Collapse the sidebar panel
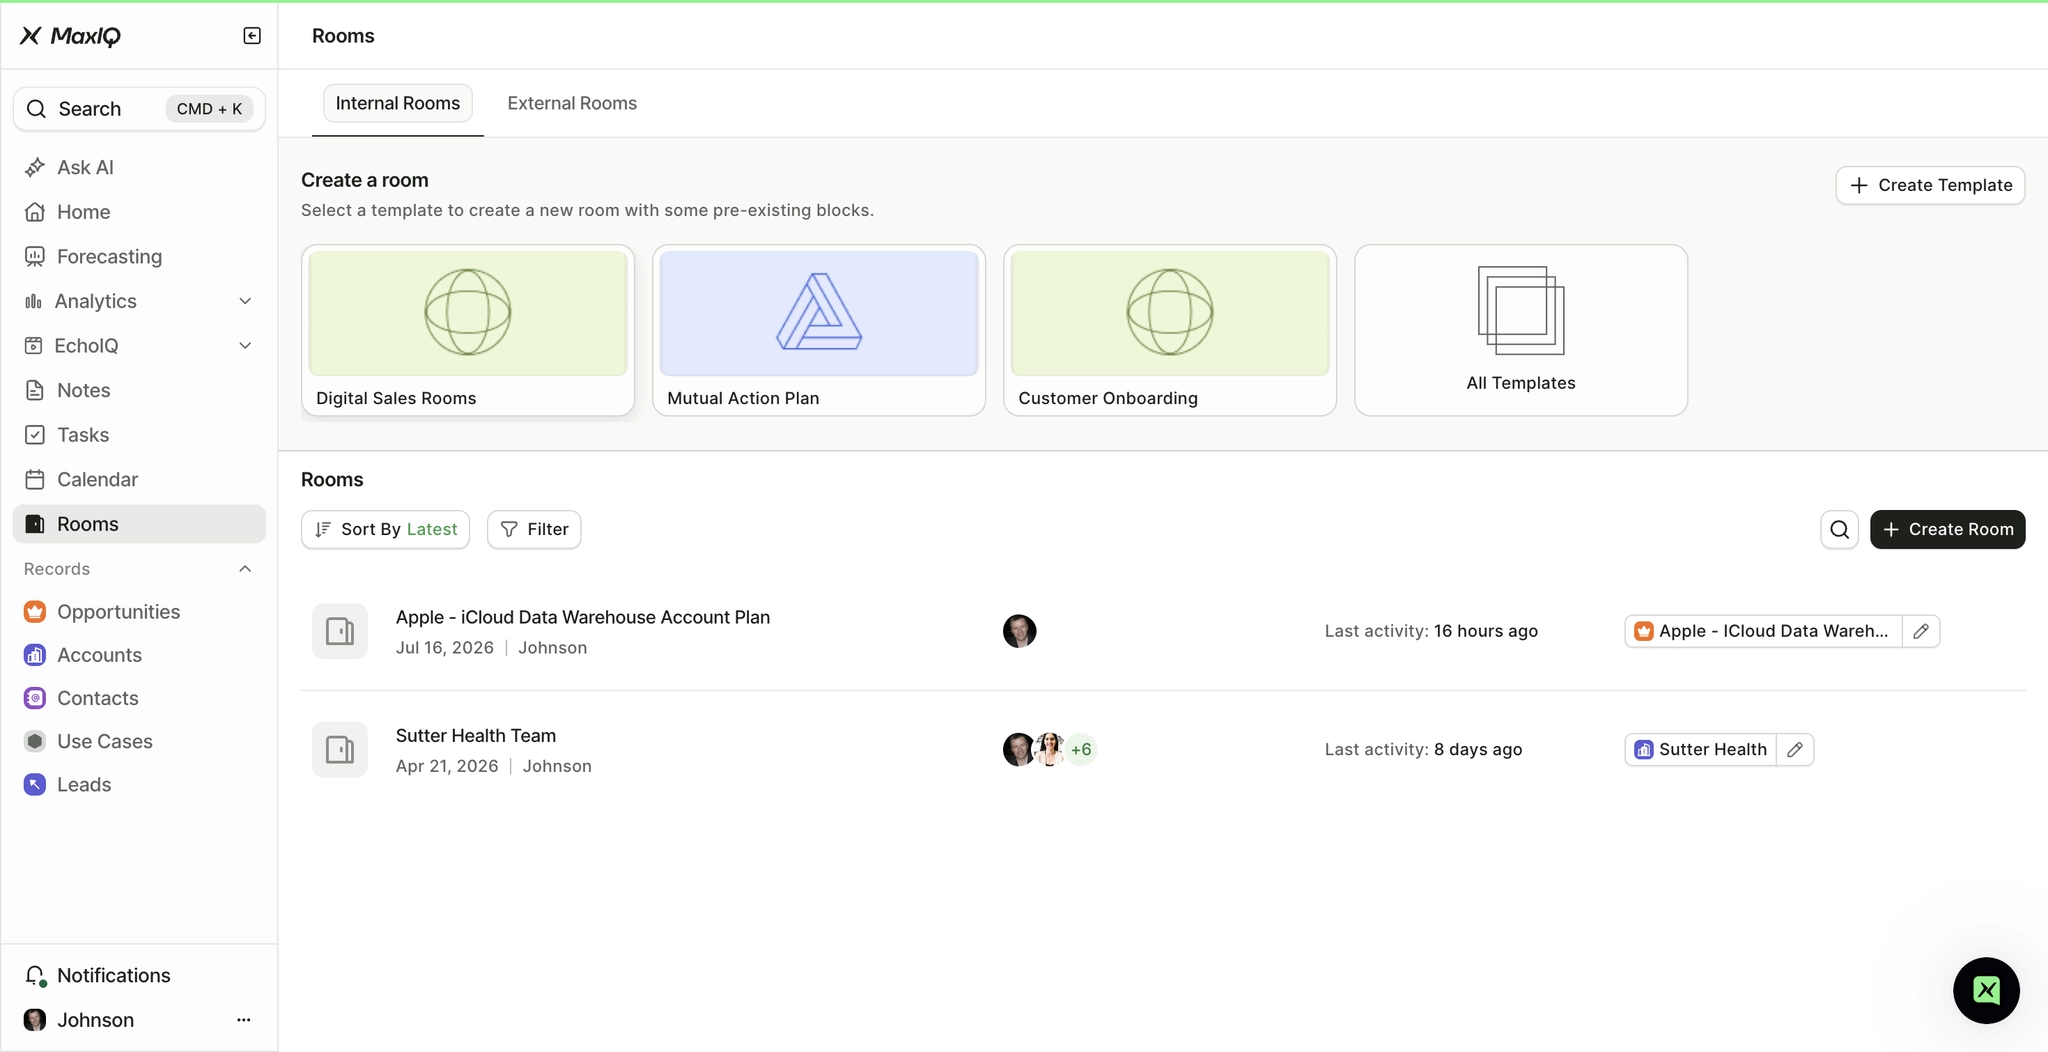This screenshot has width=2048, height=1052. coord(252,36)
